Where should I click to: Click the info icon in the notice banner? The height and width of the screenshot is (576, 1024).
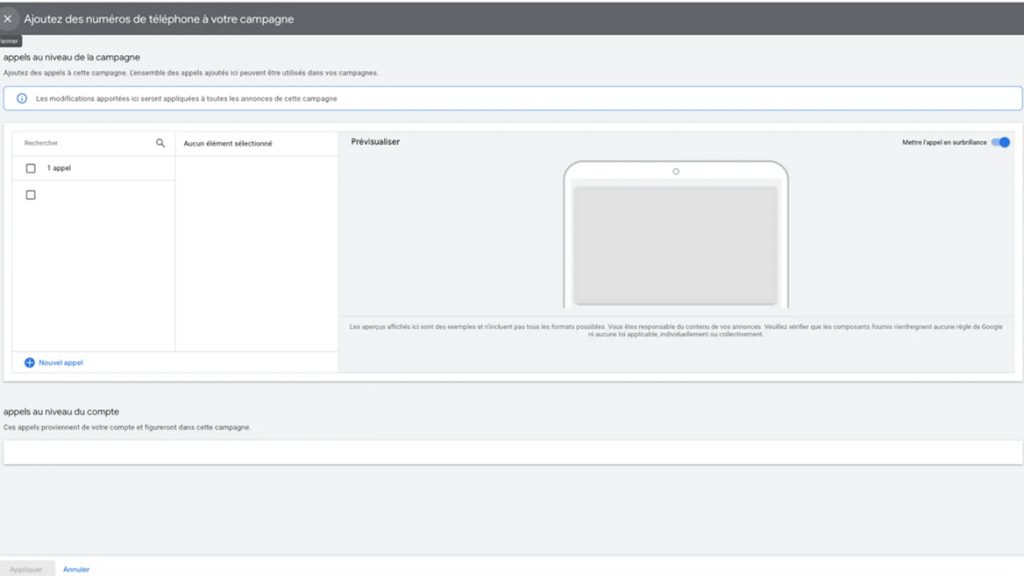click(x=22, y=99)
